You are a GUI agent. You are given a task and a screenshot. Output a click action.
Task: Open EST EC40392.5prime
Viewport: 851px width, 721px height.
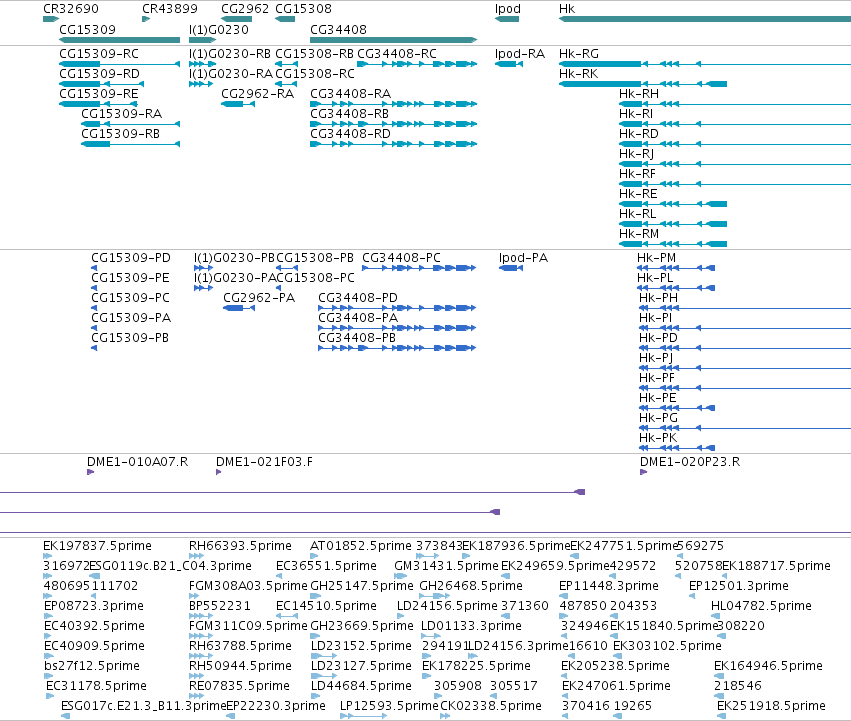point(94,627)
